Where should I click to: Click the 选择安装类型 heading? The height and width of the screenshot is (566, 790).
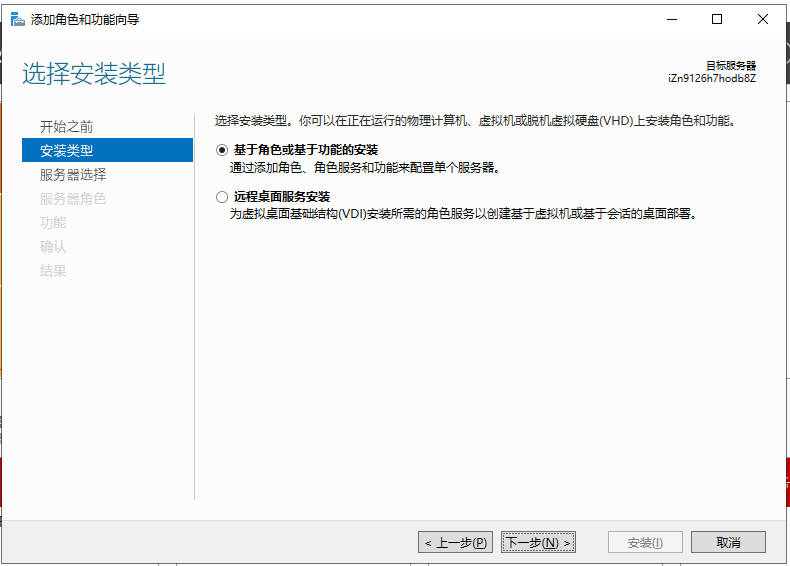click(94, 74)
